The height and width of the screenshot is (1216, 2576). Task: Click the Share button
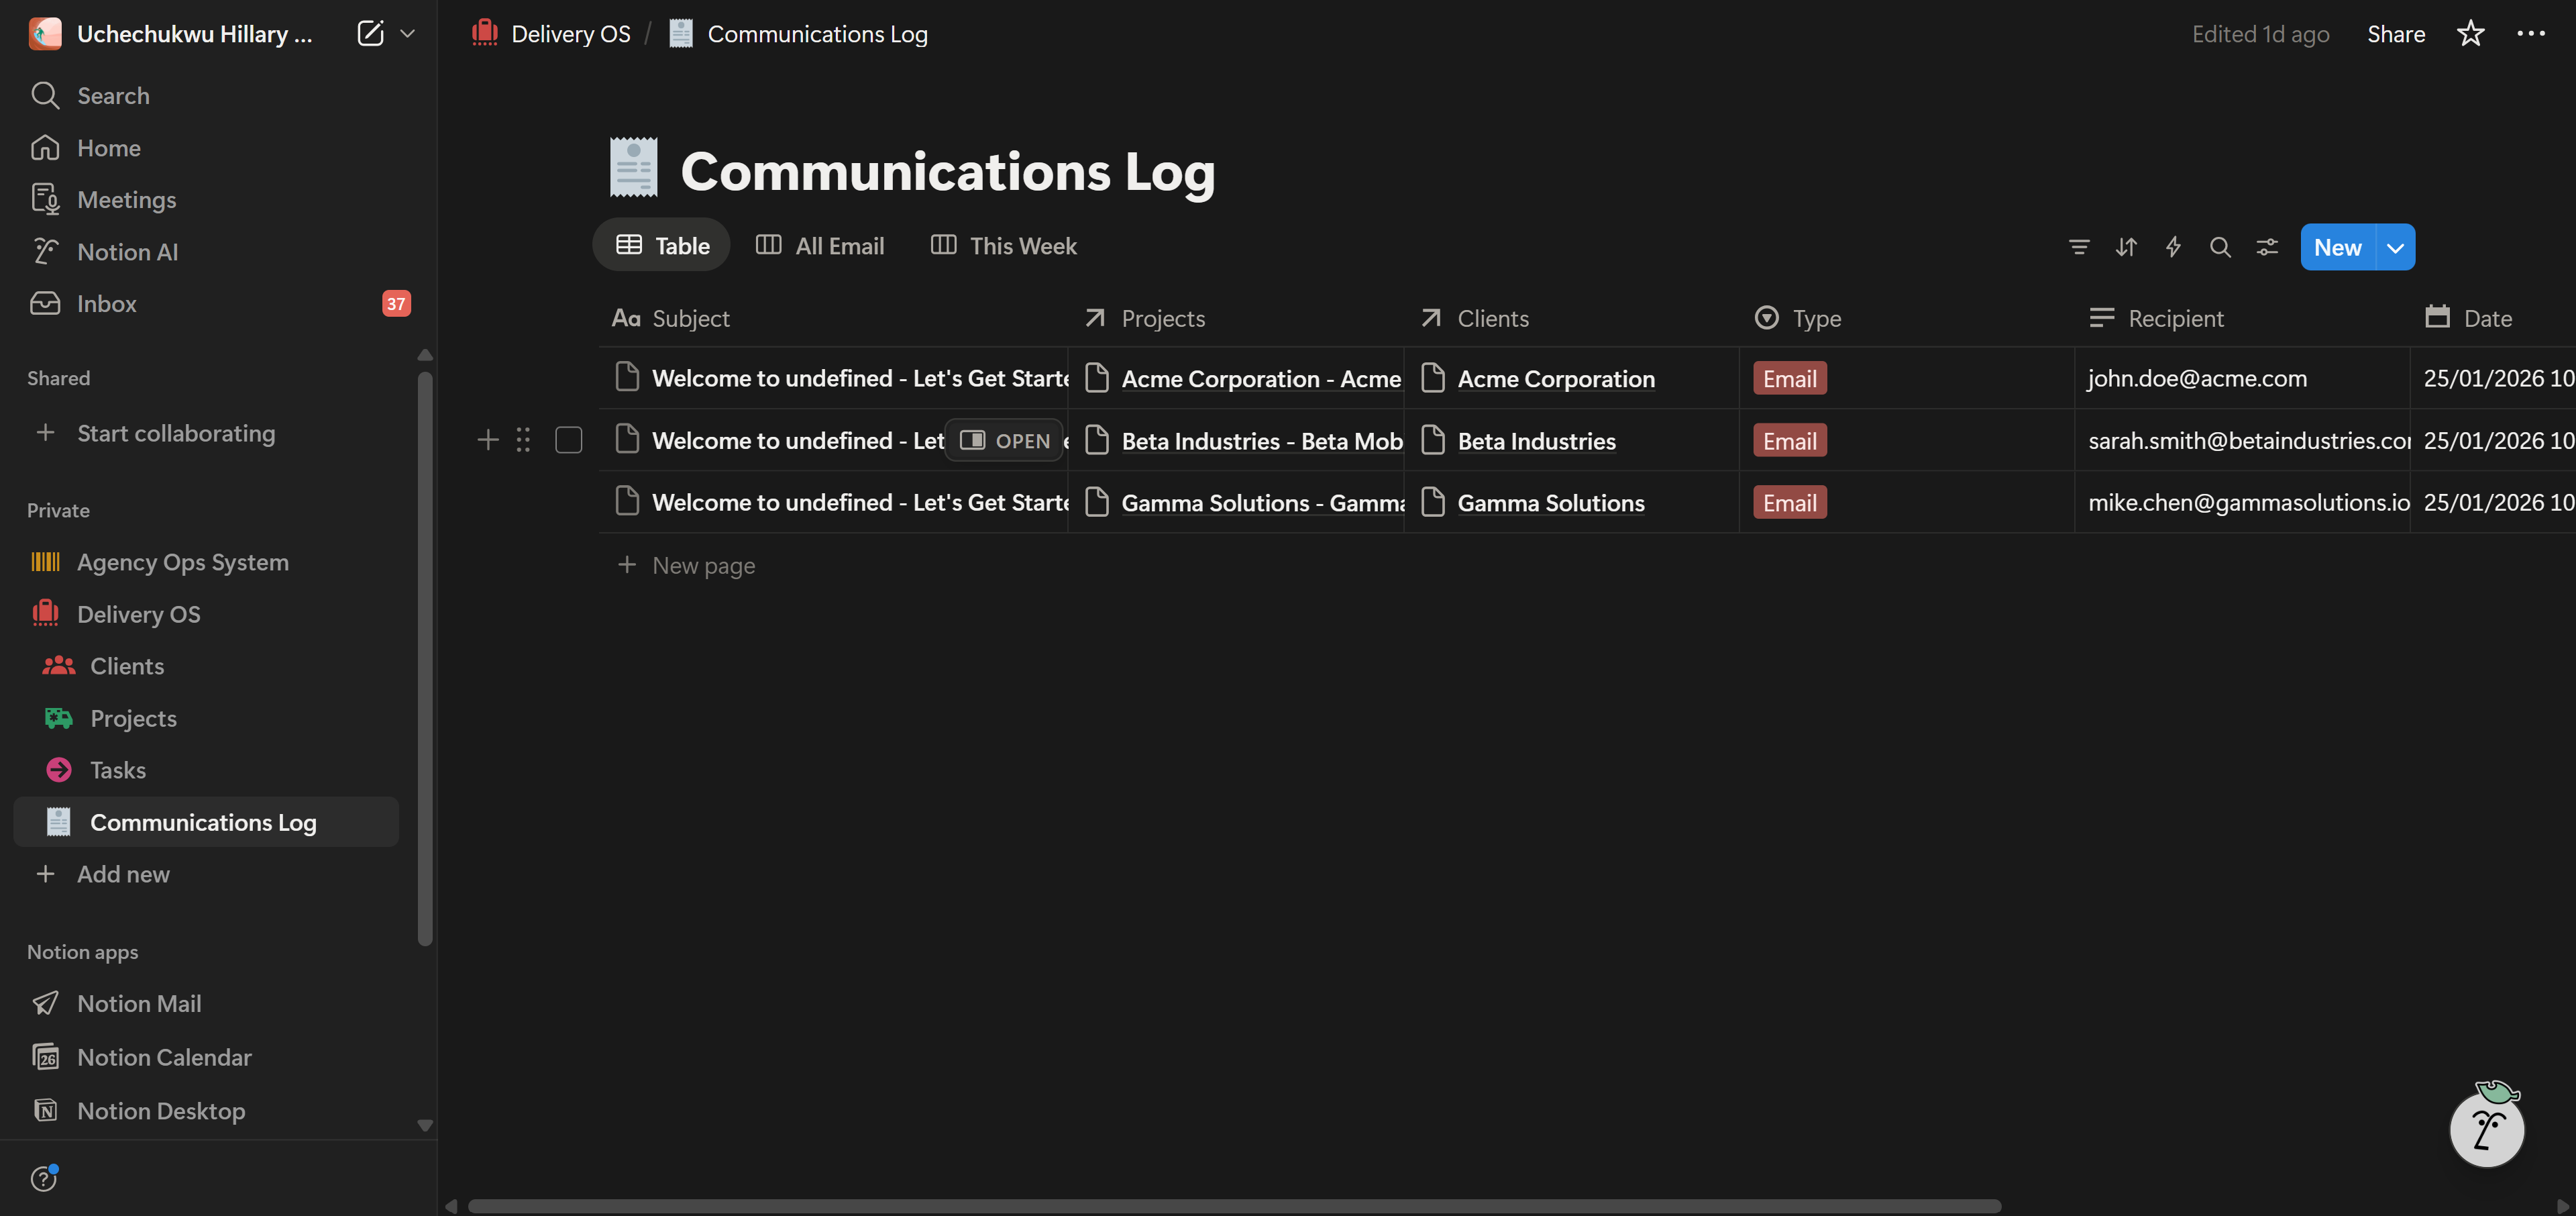pos(2396,33)
